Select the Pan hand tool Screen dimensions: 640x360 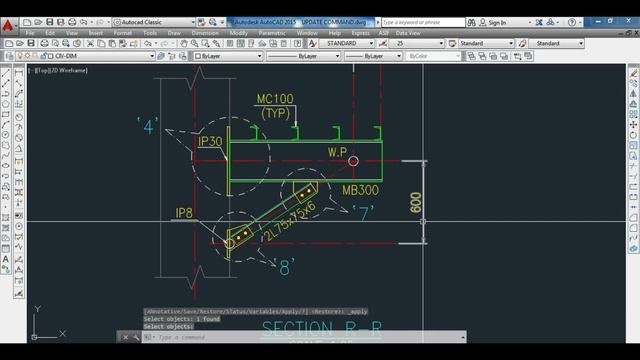[184, 43]
